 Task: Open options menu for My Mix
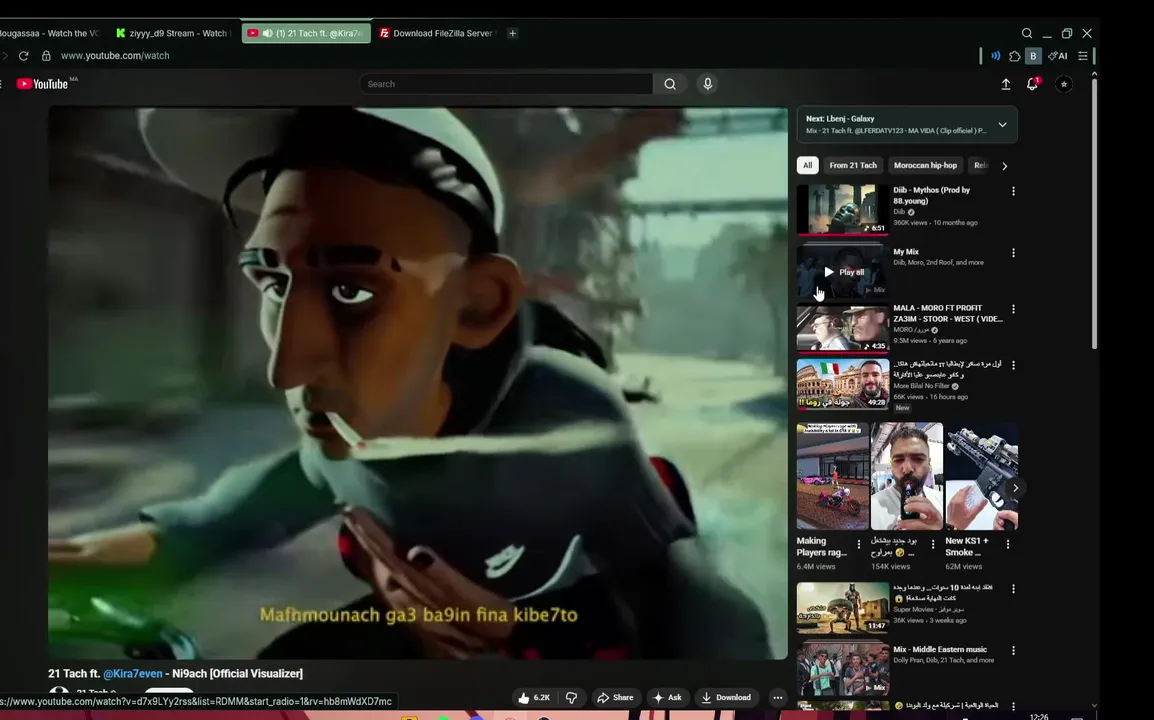tap(1013, 253)
